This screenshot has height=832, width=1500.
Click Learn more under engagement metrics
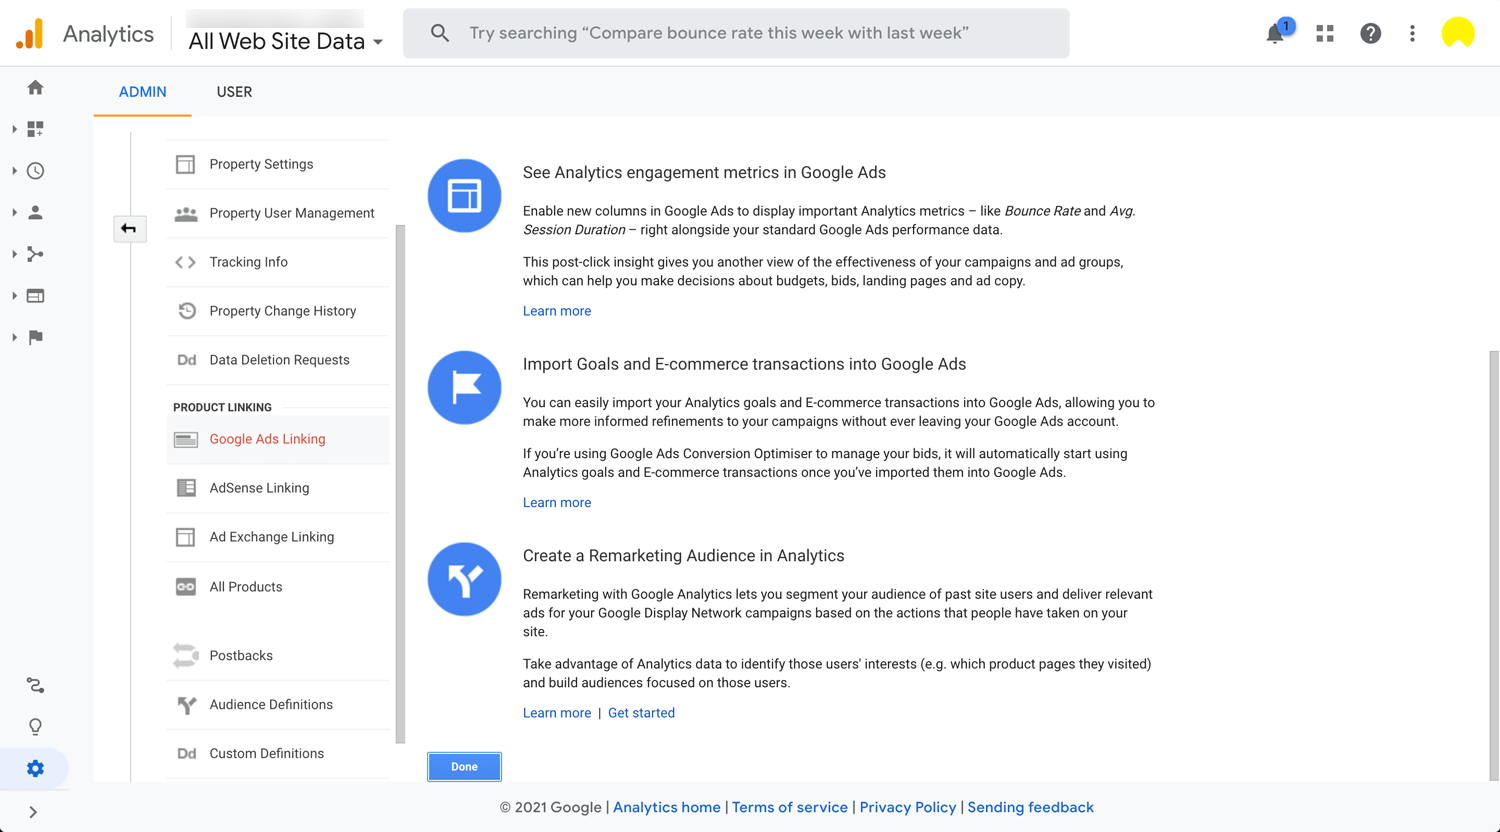[557, 311]
